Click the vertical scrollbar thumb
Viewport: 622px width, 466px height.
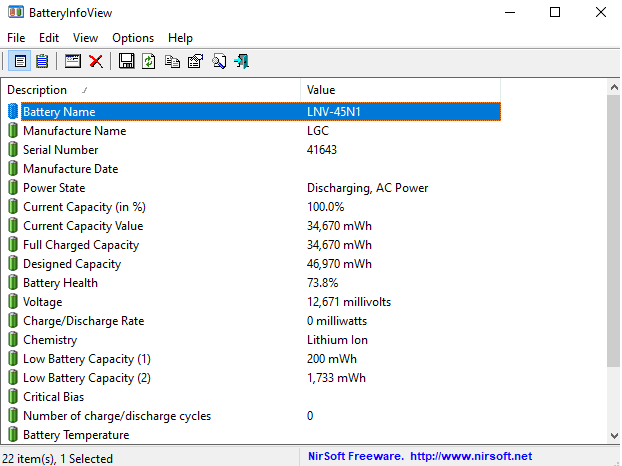click(614, 231)
